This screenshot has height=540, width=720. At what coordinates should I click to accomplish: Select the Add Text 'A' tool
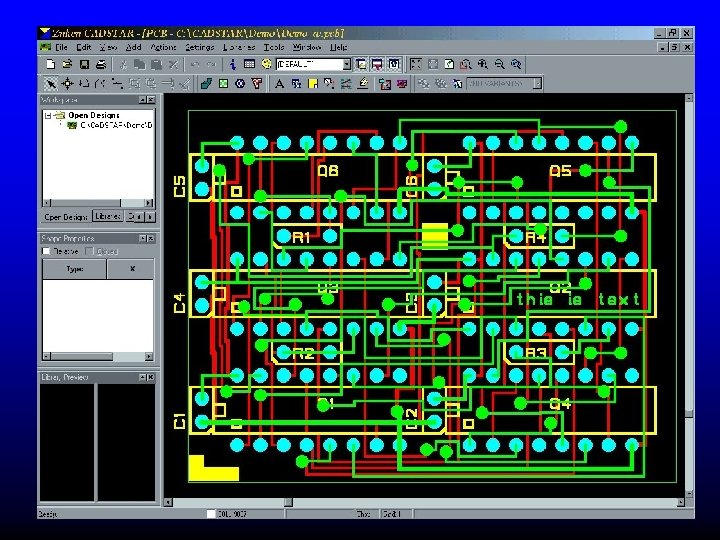pos(279,84)
